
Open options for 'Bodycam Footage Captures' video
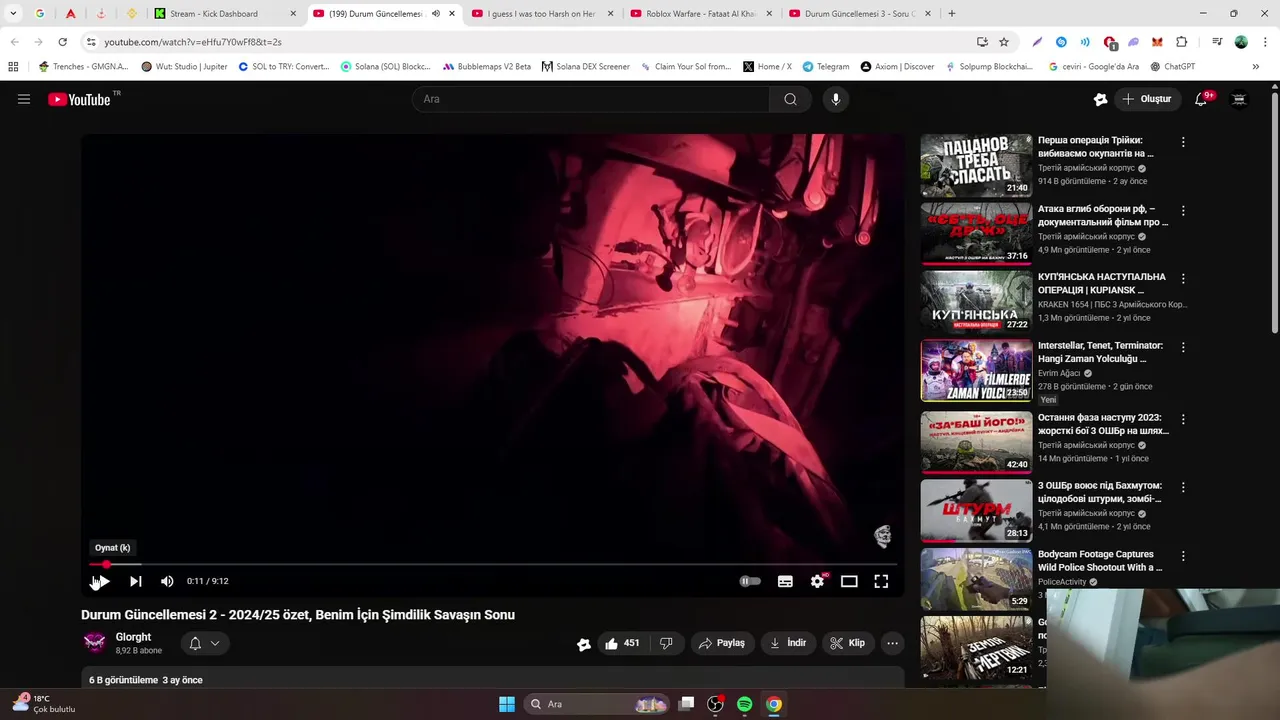(x=1183, y=555)
